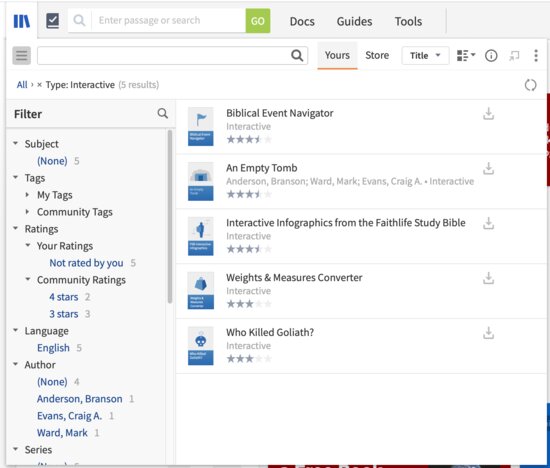The width and height of the screenshot is (550, 468).
Task: Filter by author Evans, Craig A.
Action: (69, 416)
